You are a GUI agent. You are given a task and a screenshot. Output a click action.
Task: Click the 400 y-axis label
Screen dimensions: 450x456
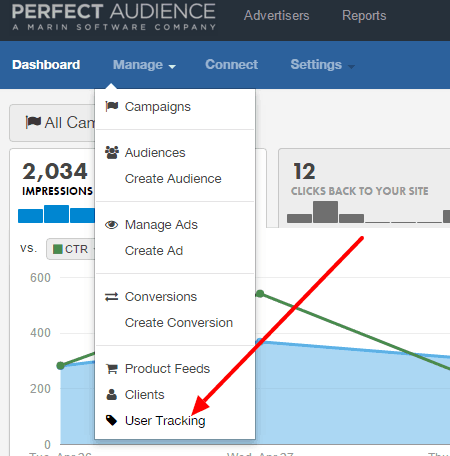[x=40, y=333]
